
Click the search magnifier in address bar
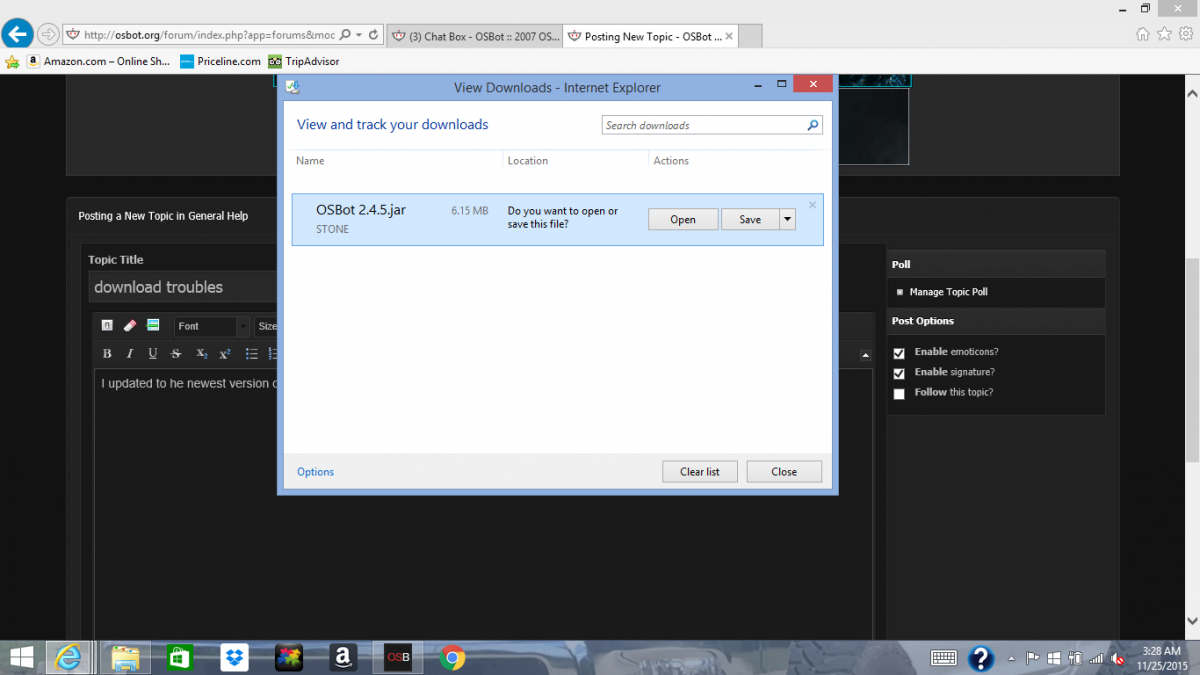tap(345, 35)
